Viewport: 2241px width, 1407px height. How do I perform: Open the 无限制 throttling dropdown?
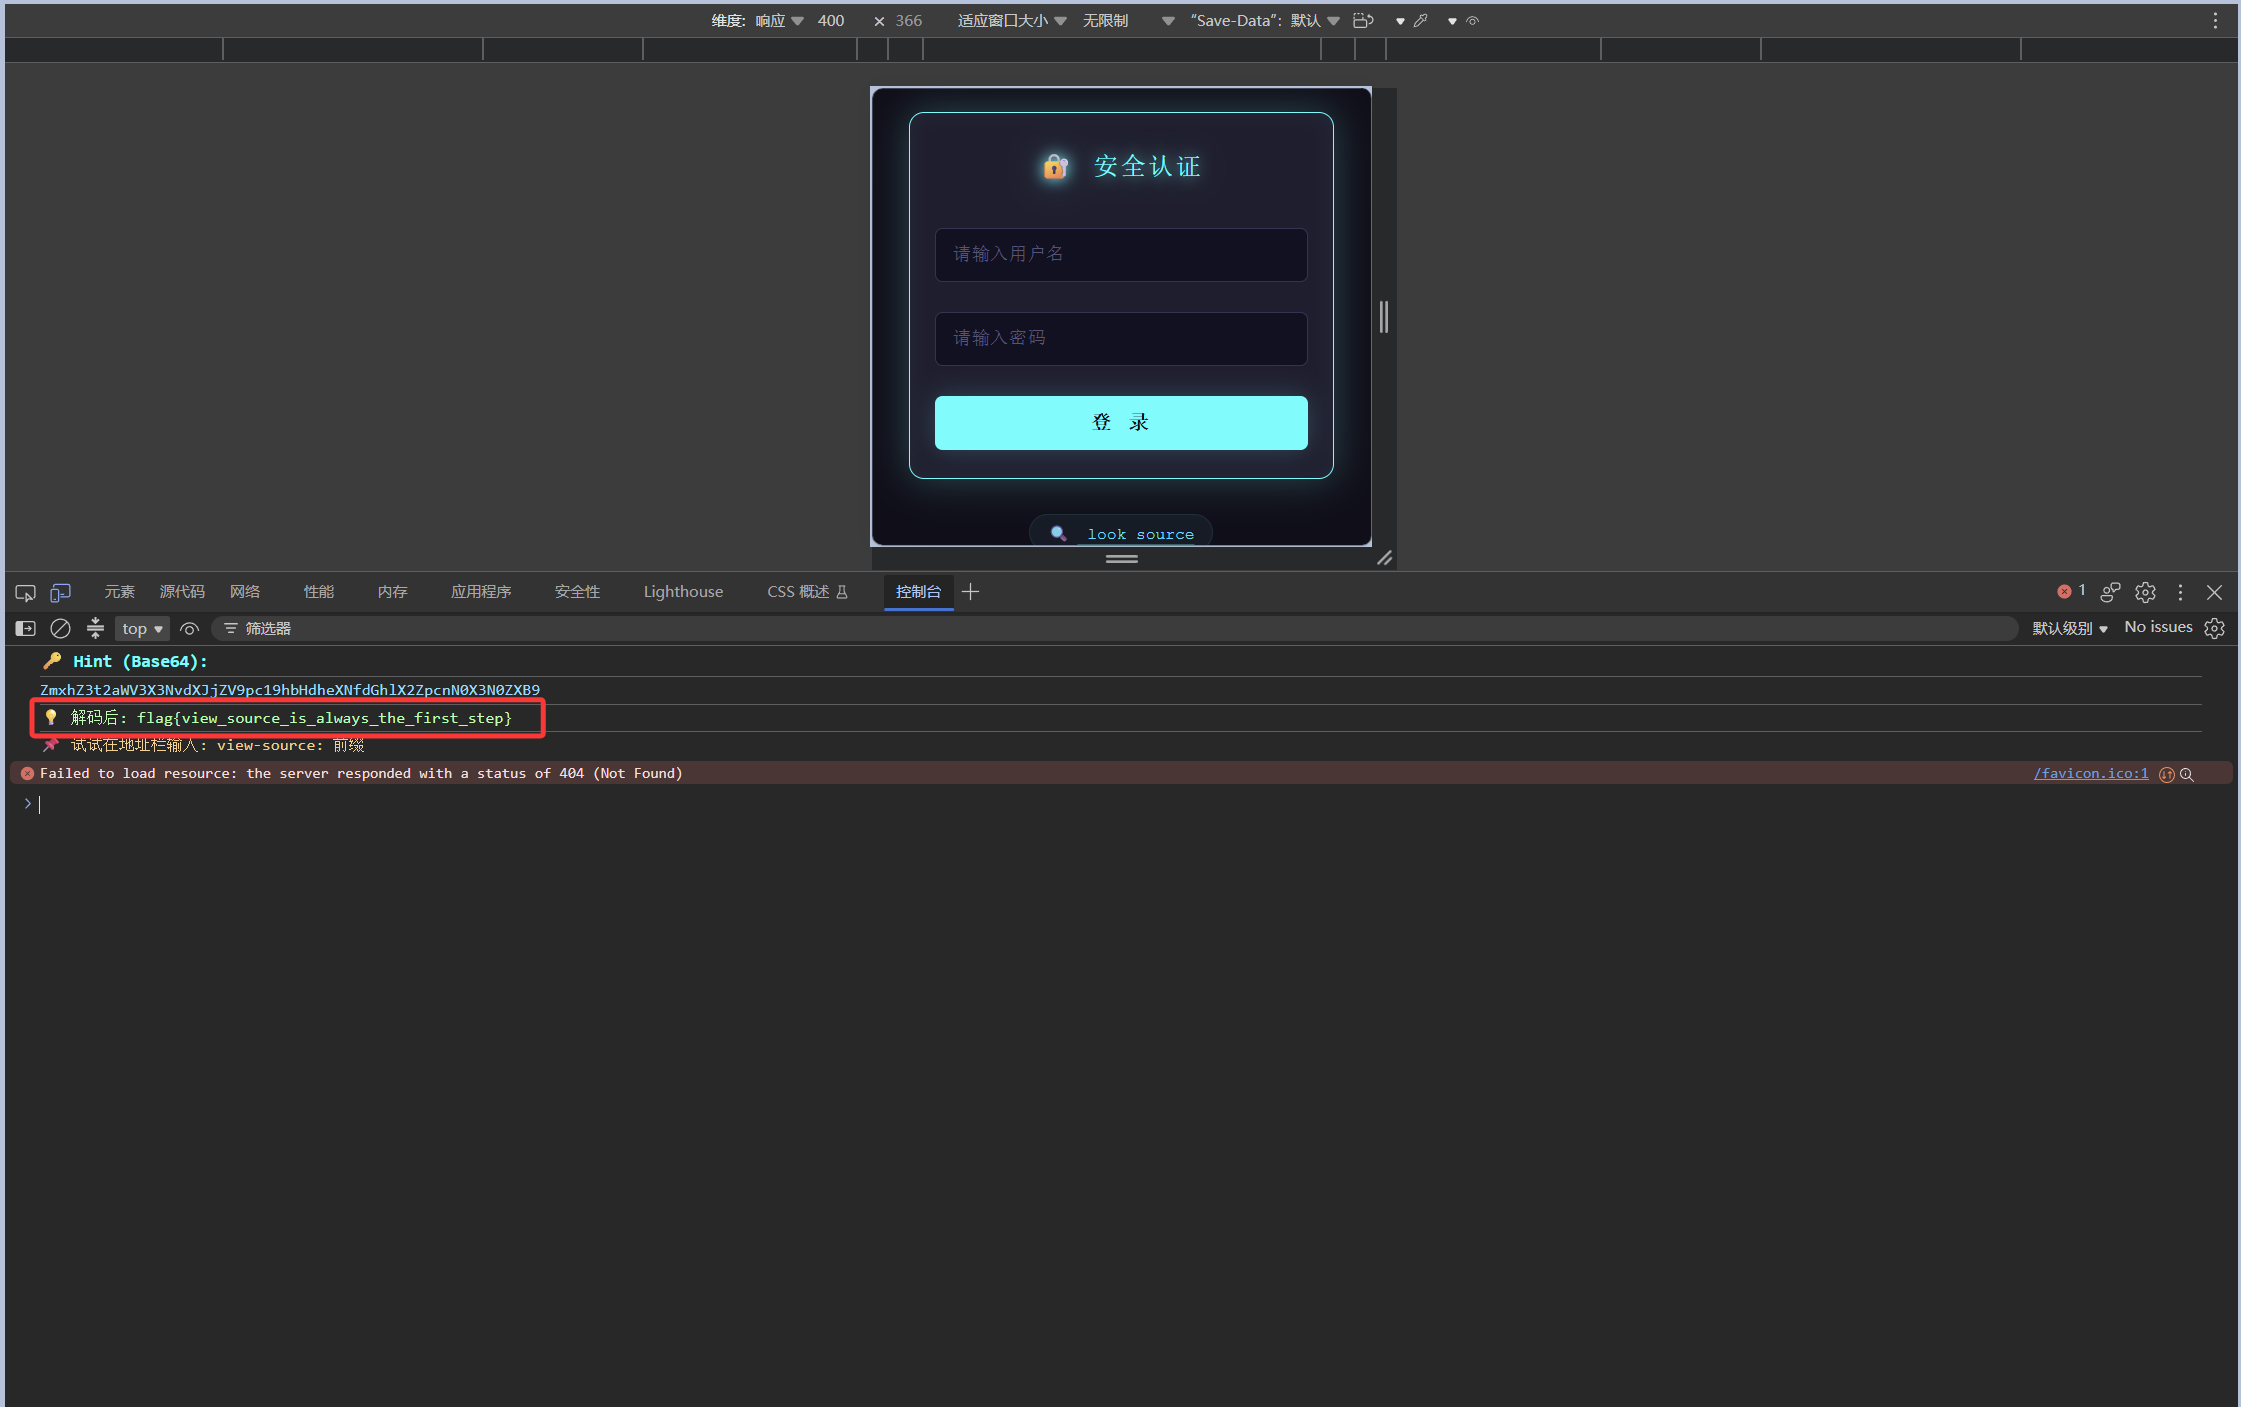click(x=1128, y=21)
